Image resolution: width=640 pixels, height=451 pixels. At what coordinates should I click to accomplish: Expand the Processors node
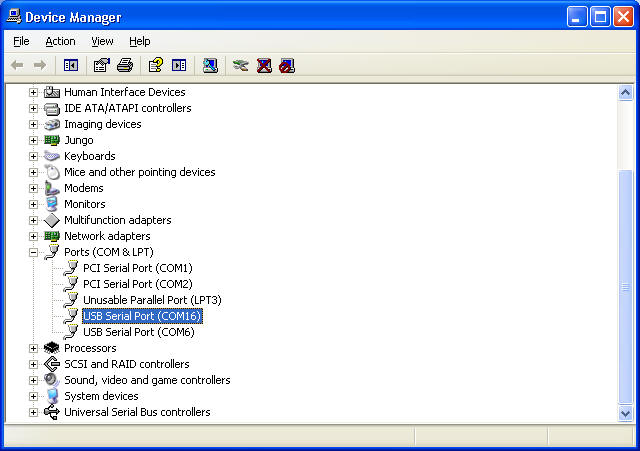click(33, 349)
